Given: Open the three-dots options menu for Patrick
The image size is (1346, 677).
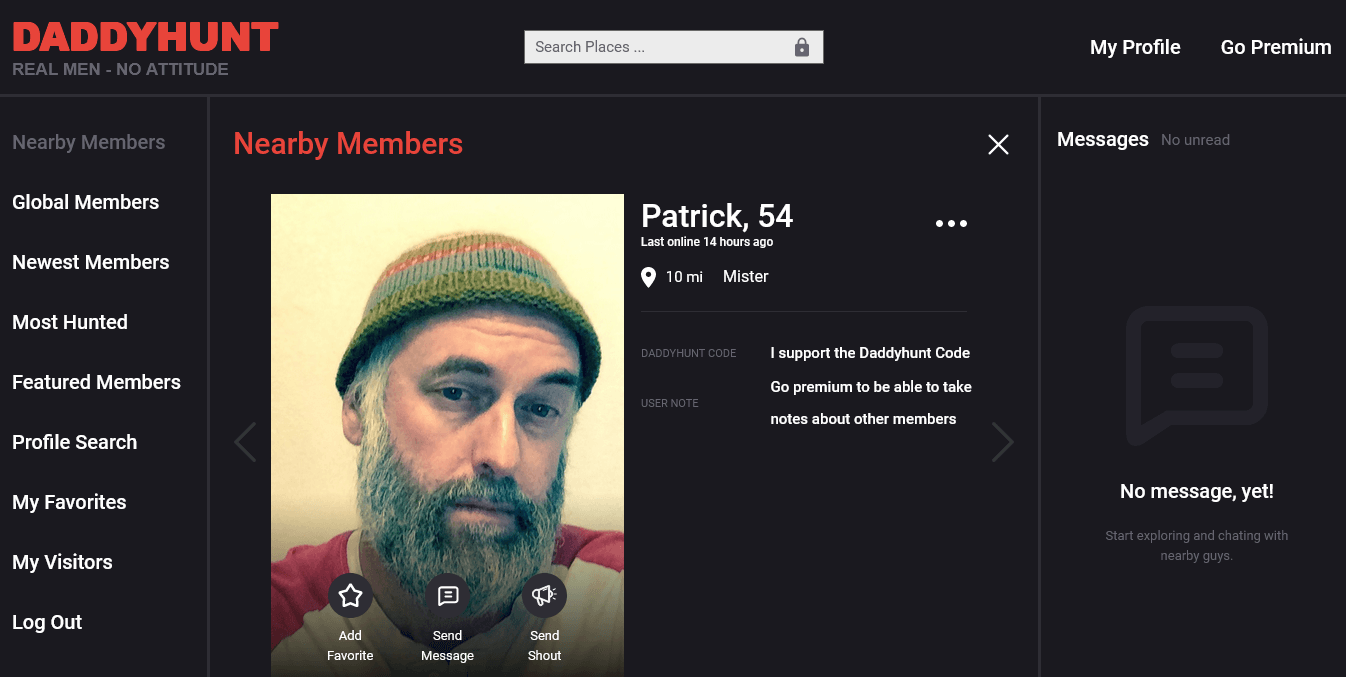Looking at the screenshot, I should (951, 224).
